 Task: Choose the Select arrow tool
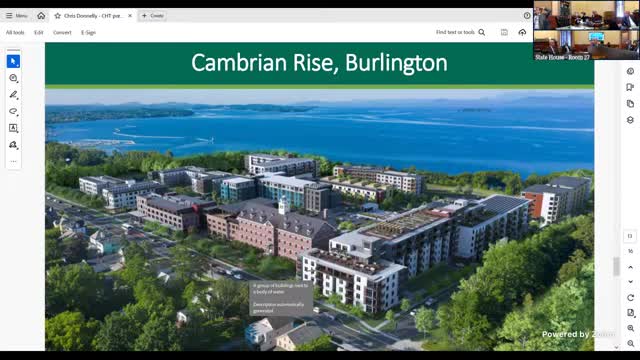(13, 62)
